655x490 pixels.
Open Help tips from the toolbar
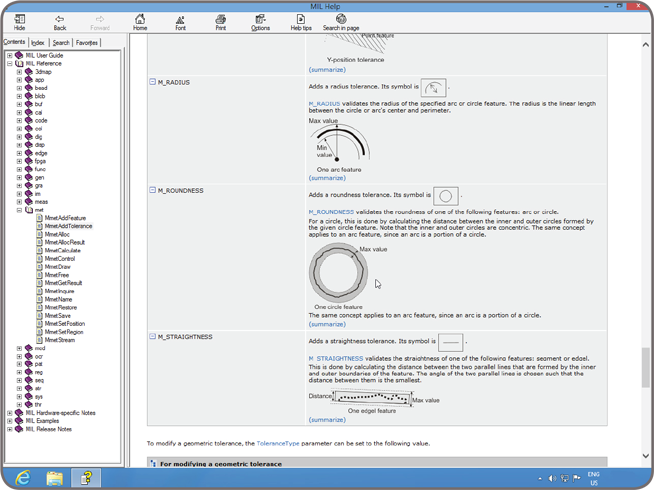pos(301,22)
